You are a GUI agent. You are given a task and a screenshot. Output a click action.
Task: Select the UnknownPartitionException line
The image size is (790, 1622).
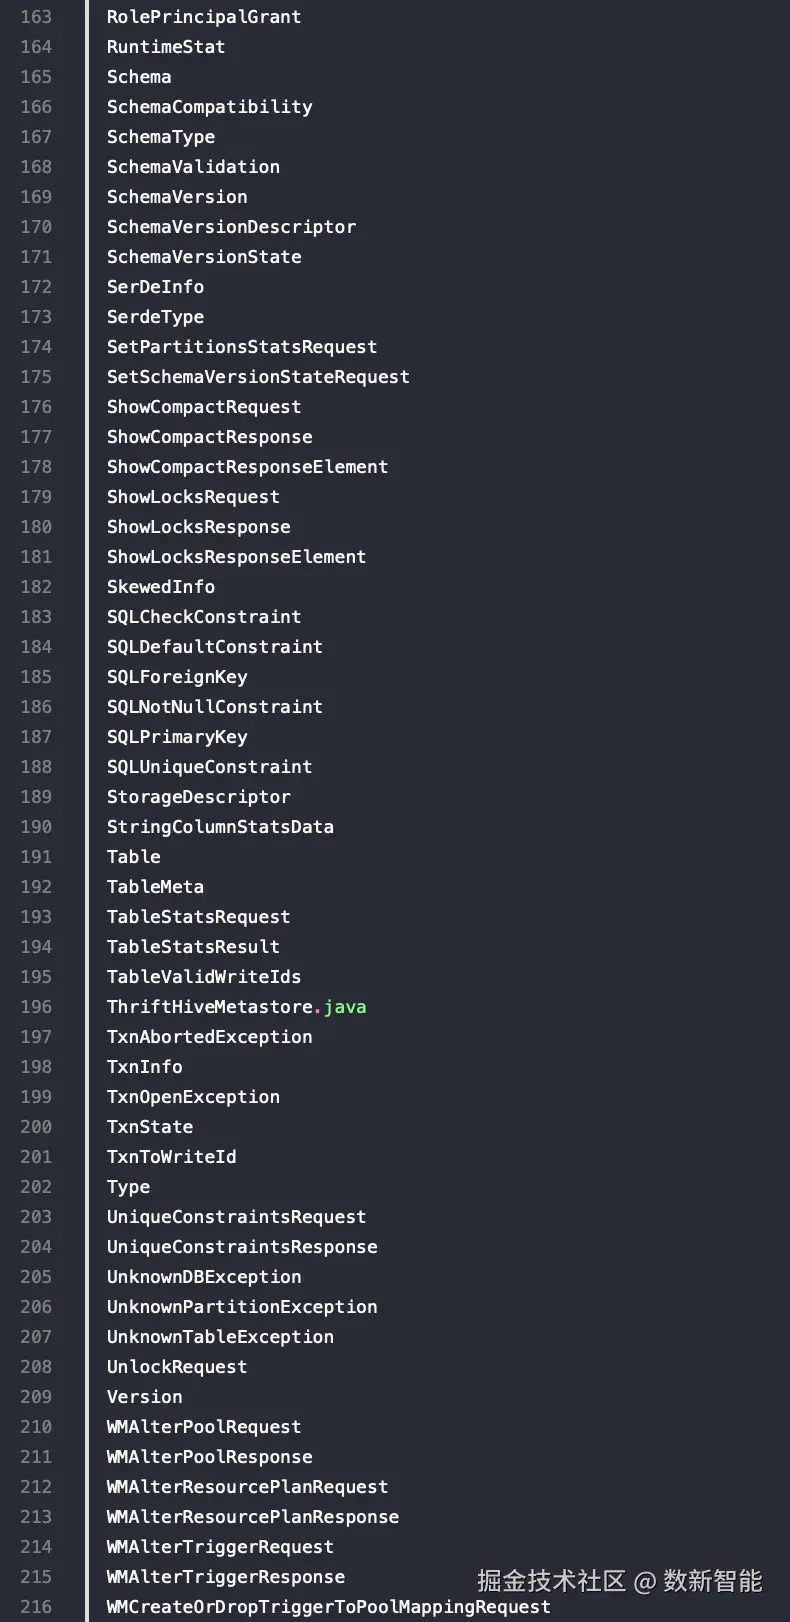(x=242, y=1307)
